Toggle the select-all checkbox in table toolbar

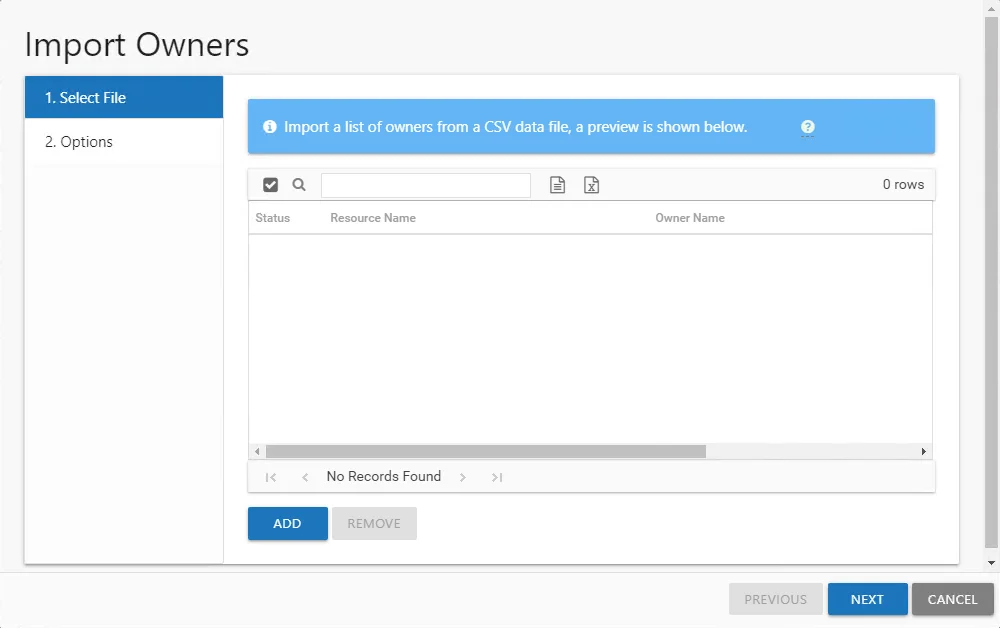click(x=270, y=185)
